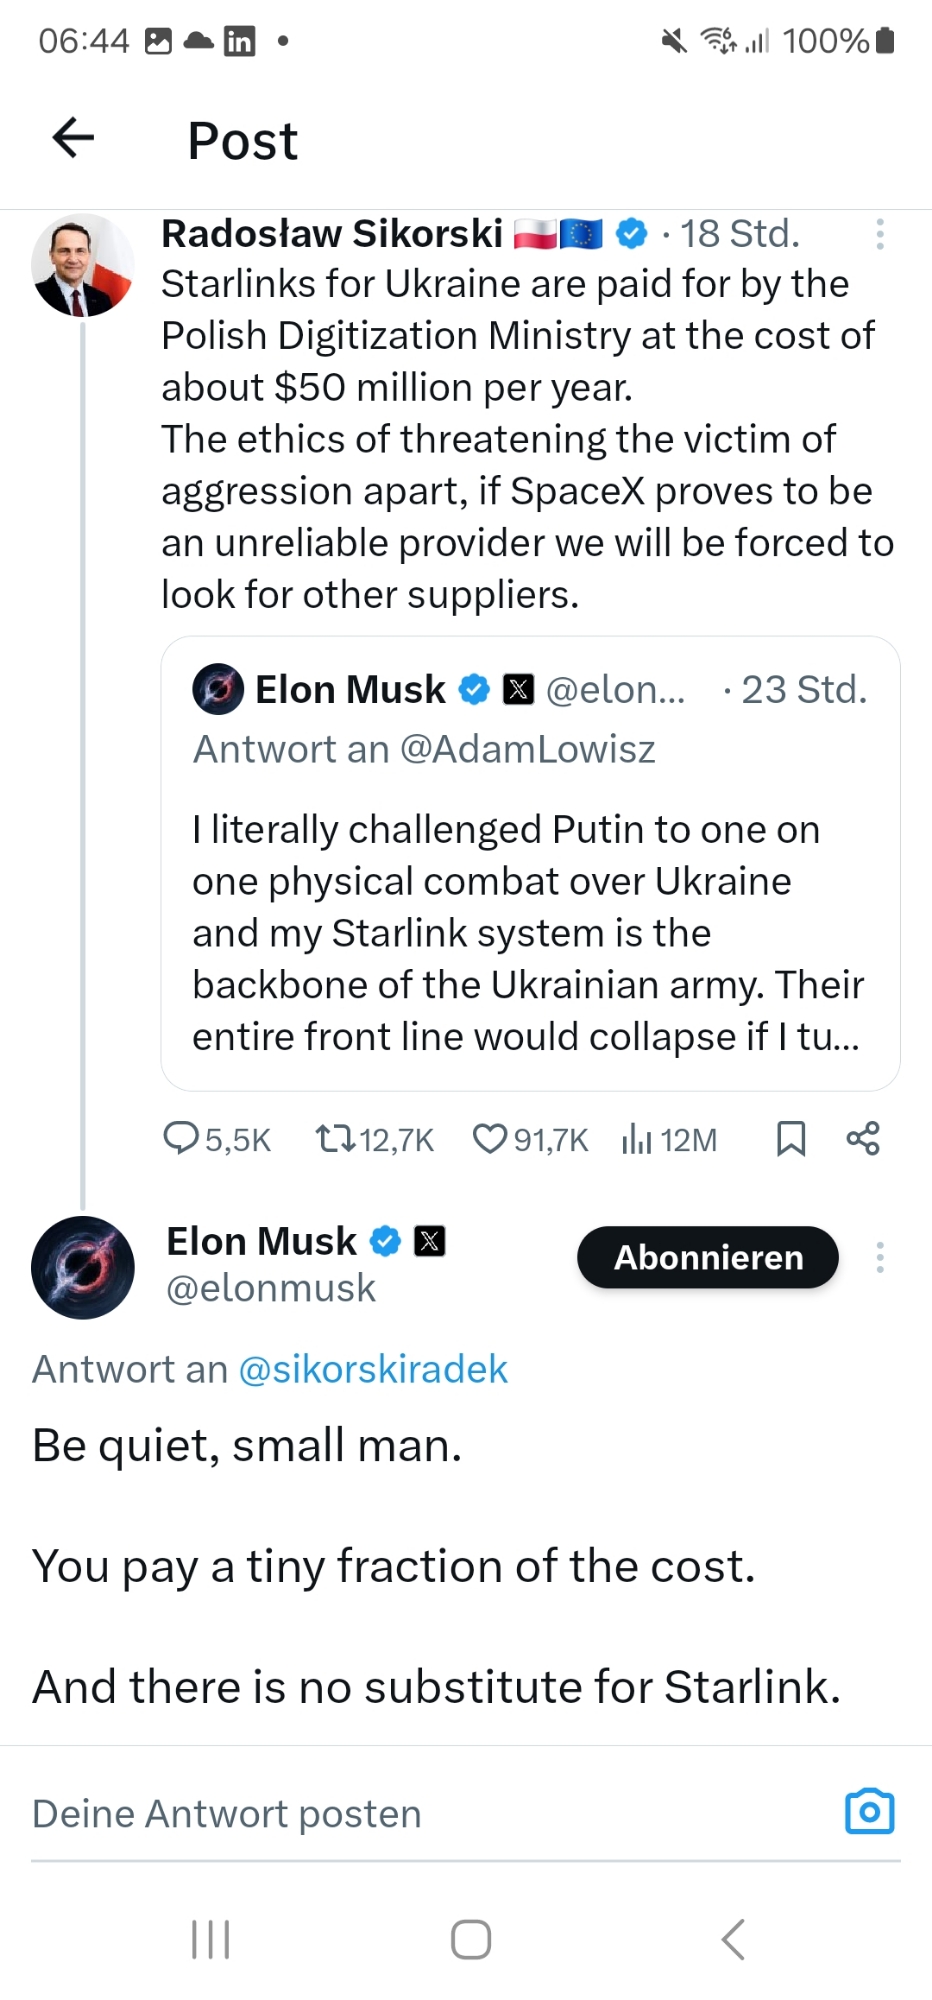Repost Sikorski's post via retweet icon
The width and height of the screenshot is (932, 2000).
[x=335, y=1138]
